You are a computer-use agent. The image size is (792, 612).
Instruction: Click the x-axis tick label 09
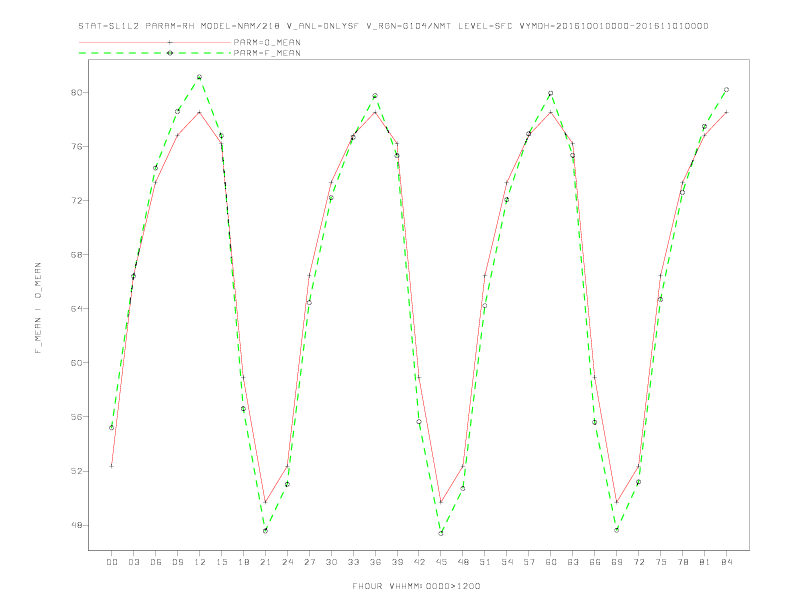pyautogui.click(x=177, y=562)
